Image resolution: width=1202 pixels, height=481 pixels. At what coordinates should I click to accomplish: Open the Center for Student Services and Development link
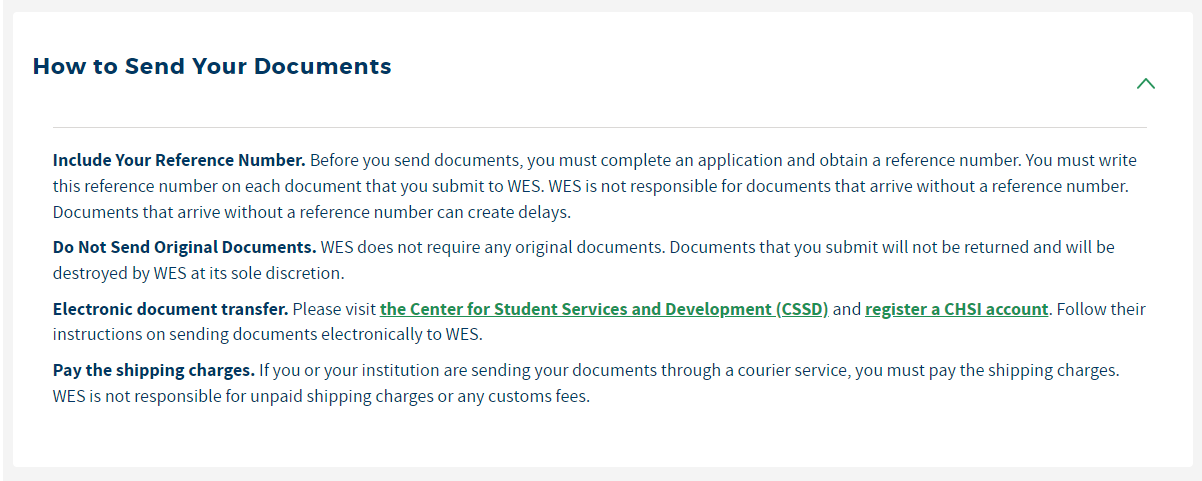pos(604,309)
